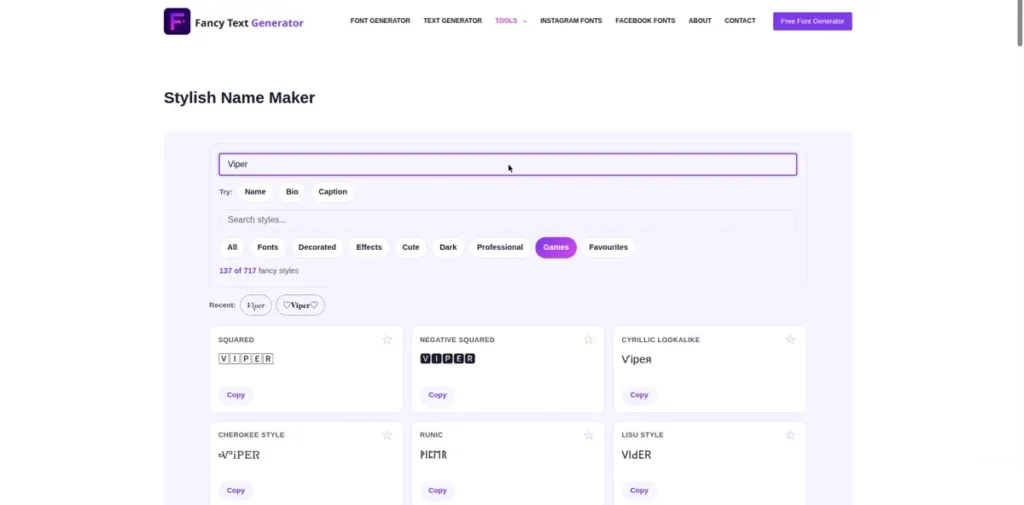Toggle favourite star on Cyrillic Lookalike card
Screen dimensions: 1024x505
point(790,340)
